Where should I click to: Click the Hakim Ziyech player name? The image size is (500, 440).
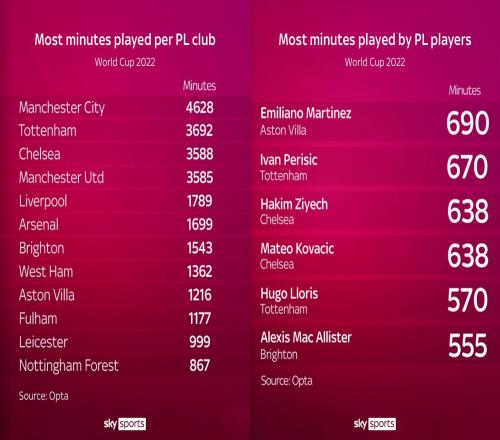click(294, 204)
